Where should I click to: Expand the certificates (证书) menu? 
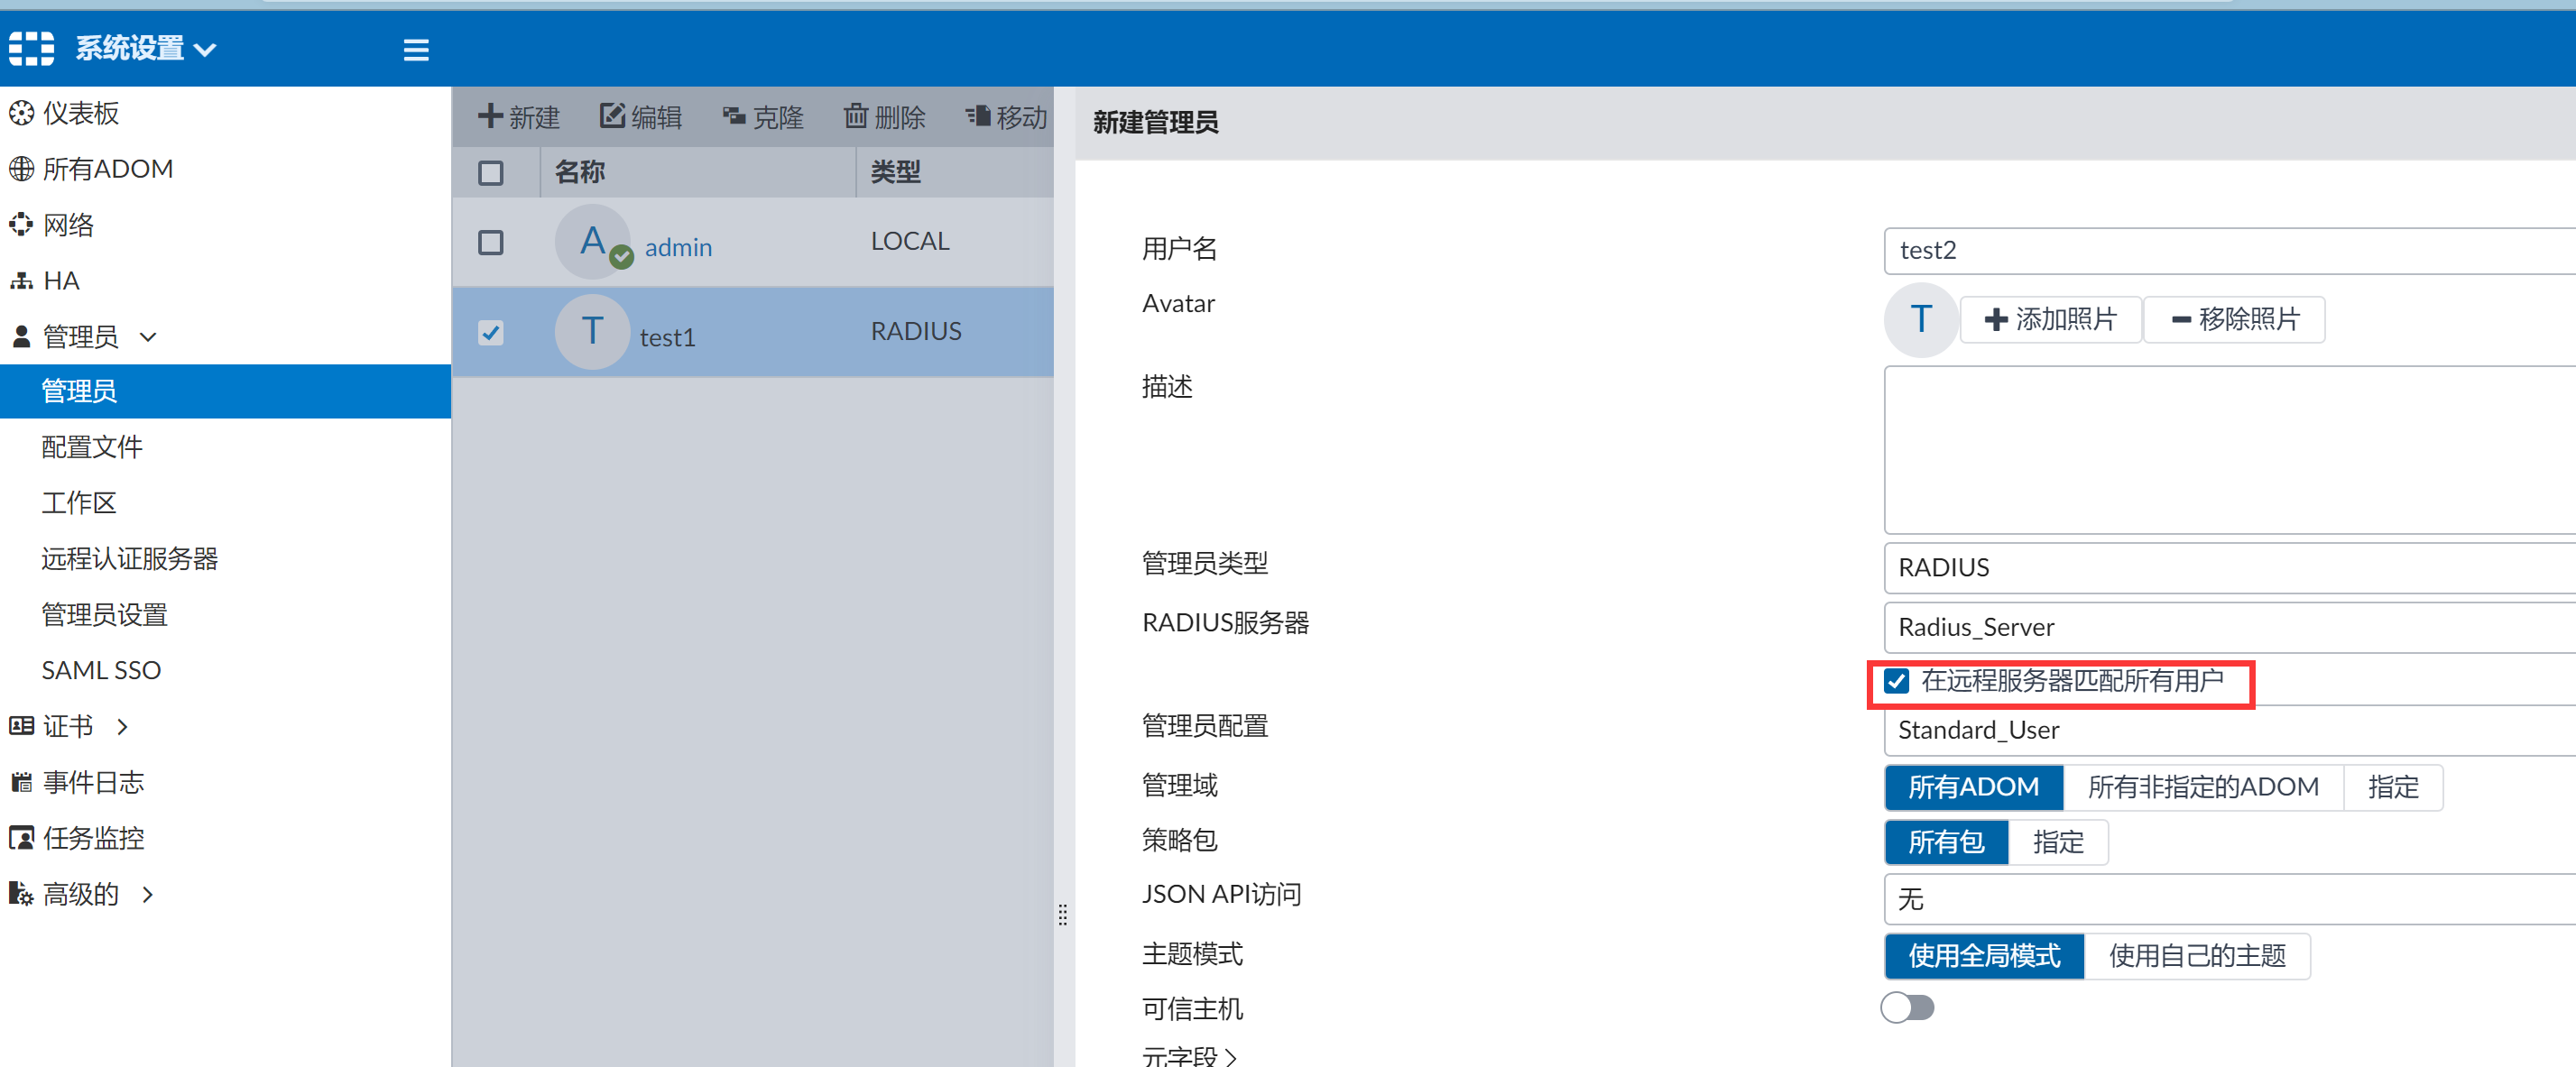[x=68, y=726]
